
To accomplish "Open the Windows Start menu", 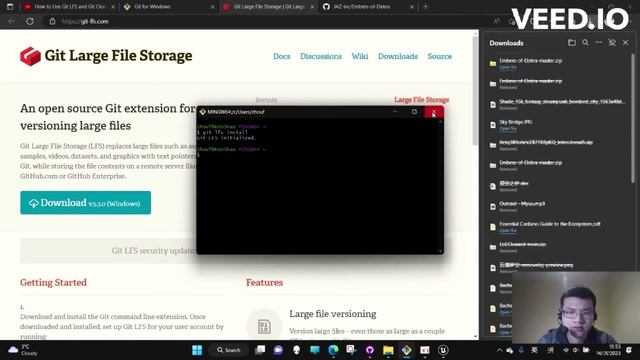I will [197, 350].
